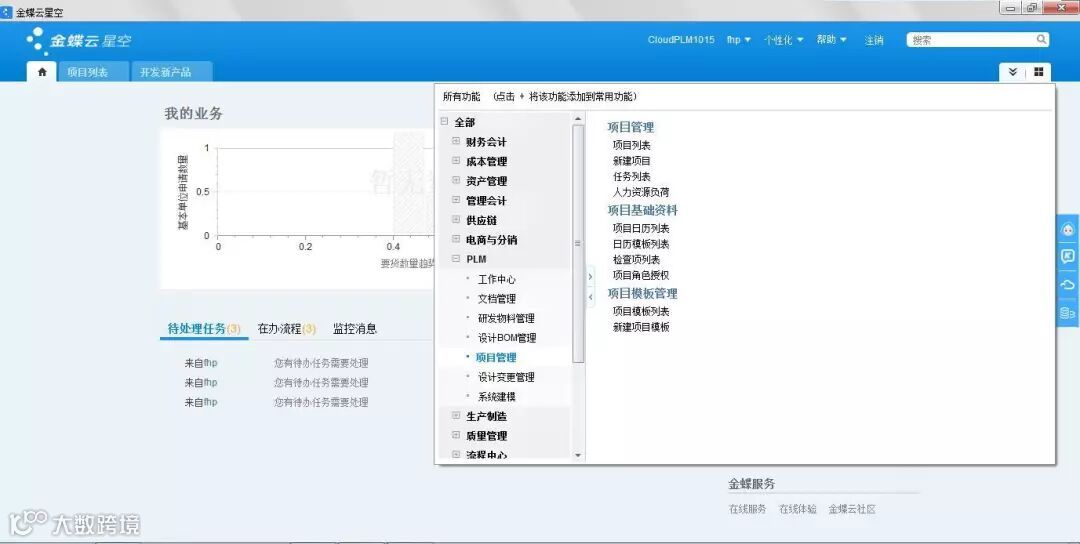Expand the 供应链 tree node
The image size is (1080, 544).
455,220
